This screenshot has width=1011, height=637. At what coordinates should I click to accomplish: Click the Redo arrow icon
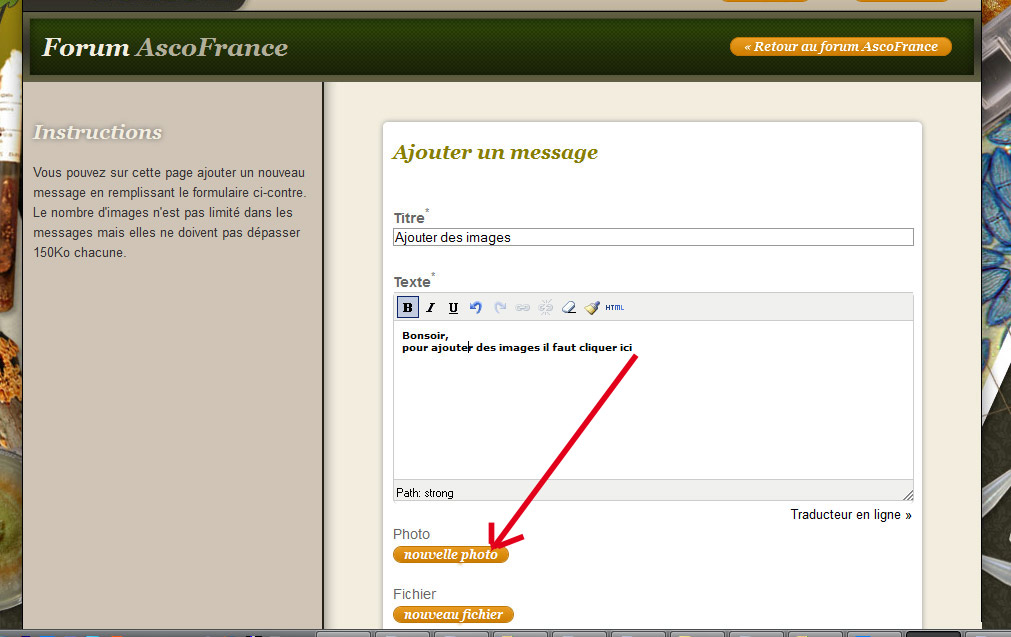pyautogui.click(x=500, y=308)
